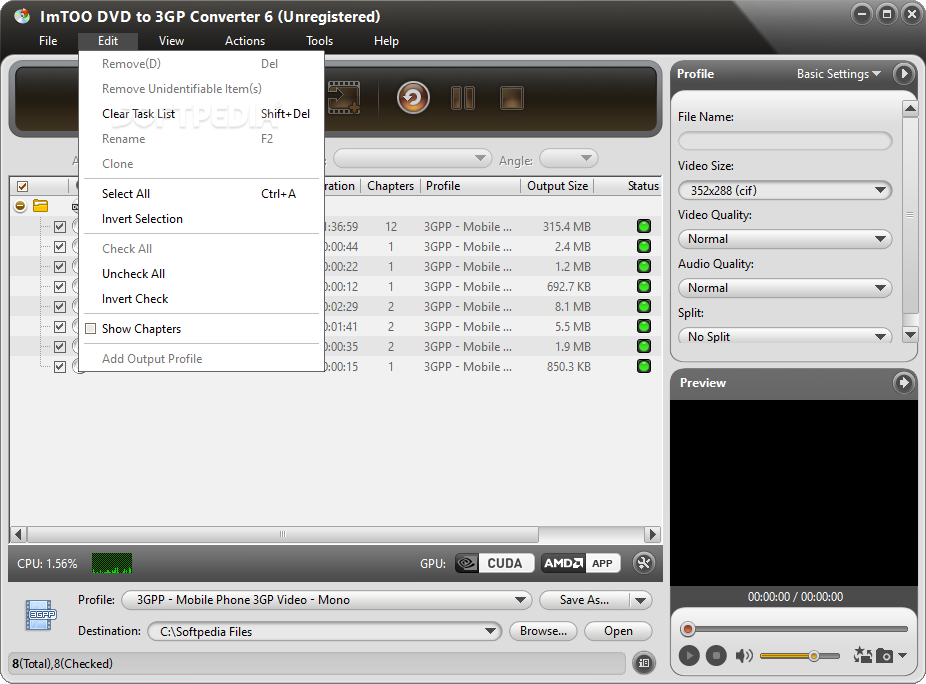926x684 pixels.
Task: Uncheck the title row with 1.2 MB output
Action: pos(60,266)
